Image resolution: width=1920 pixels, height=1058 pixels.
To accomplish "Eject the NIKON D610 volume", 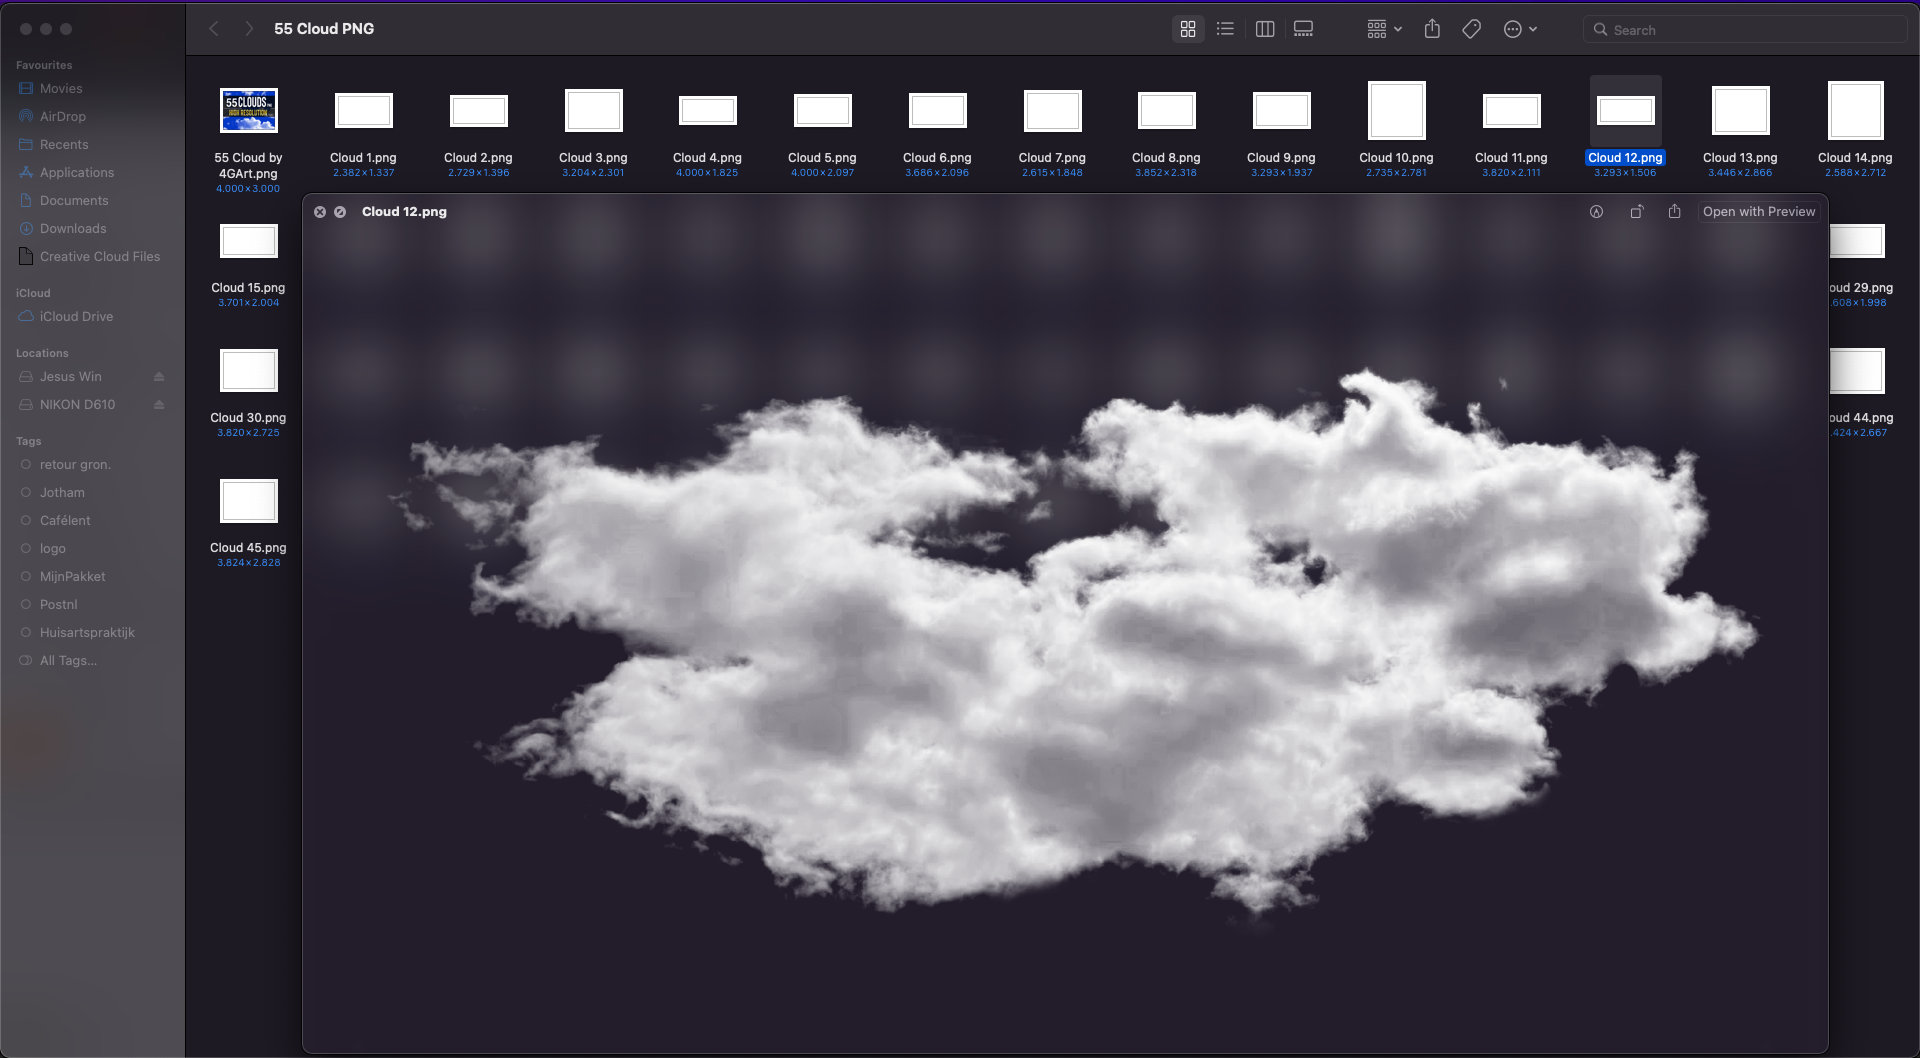I will point(159,404).
